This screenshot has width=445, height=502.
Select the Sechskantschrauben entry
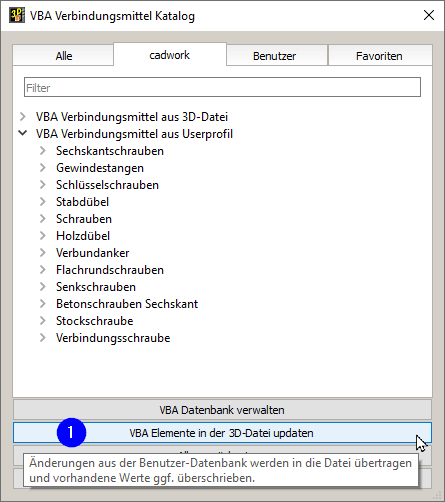[x=110, y=151]
